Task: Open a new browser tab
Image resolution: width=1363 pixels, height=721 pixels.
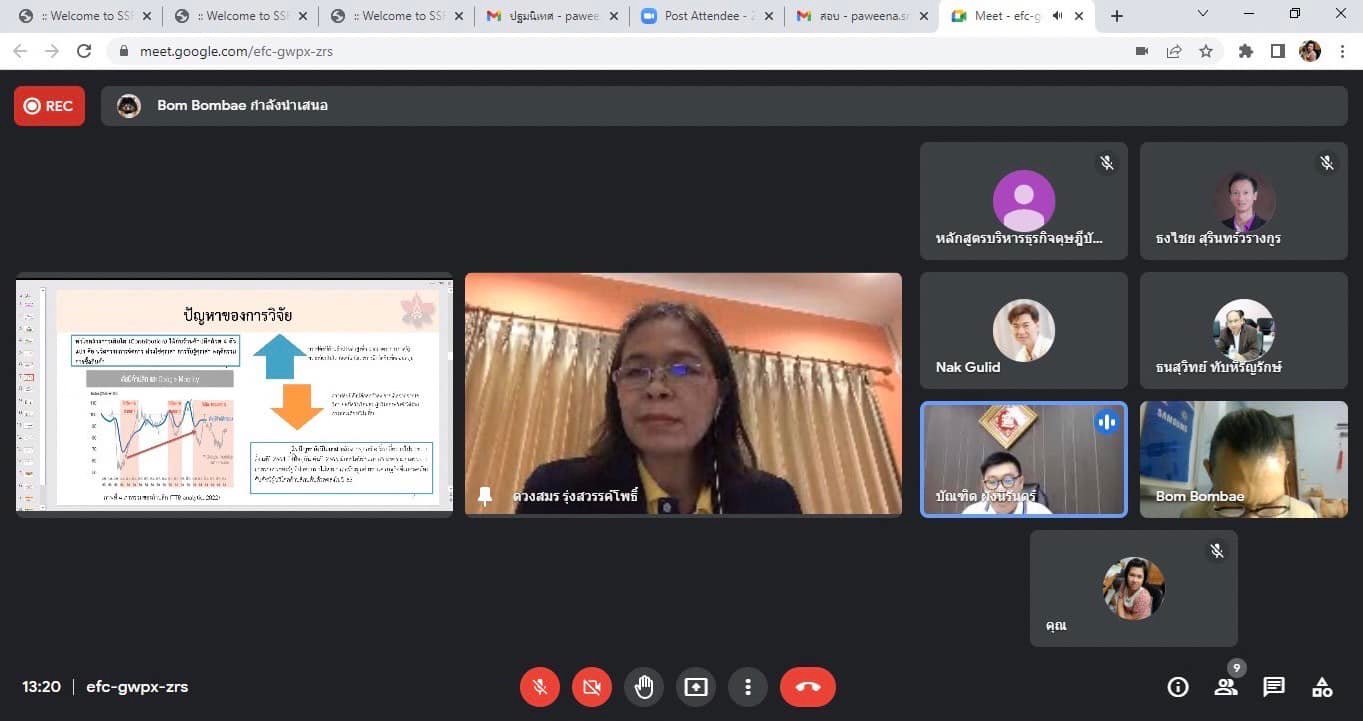Action: click(1117, 16)
